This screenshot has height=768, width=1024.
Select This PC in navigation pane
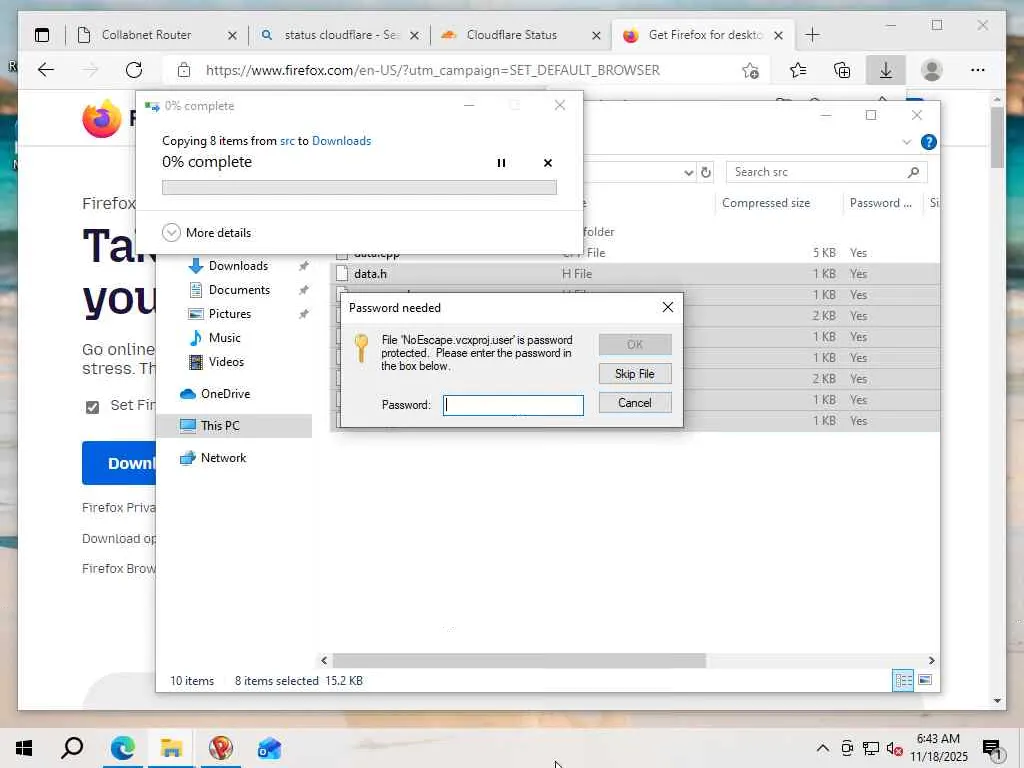220,426
